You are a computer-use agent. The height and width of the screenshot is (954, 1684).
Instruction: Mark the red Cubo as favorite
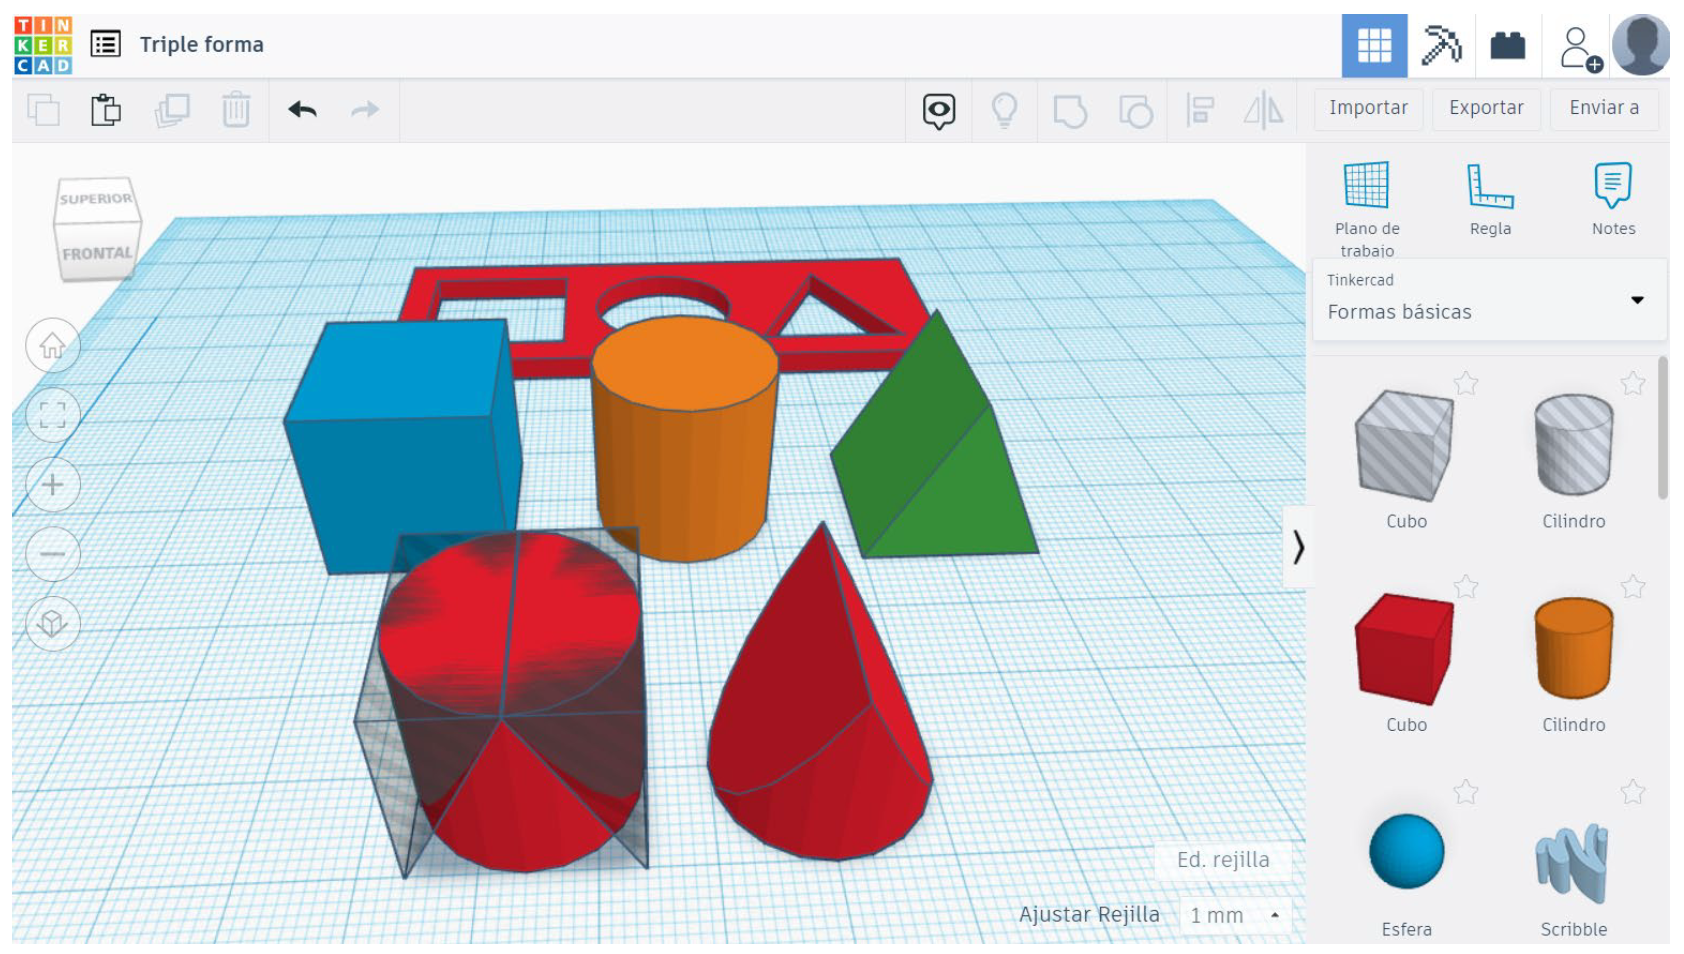click(1466, 587)
